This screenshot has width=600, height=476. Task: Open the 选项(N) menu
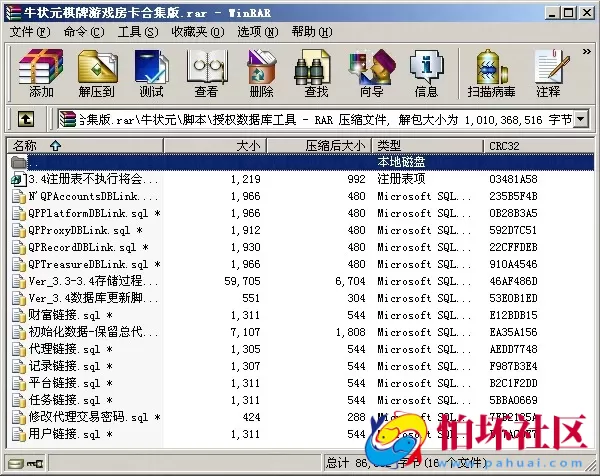coord(258,32)
